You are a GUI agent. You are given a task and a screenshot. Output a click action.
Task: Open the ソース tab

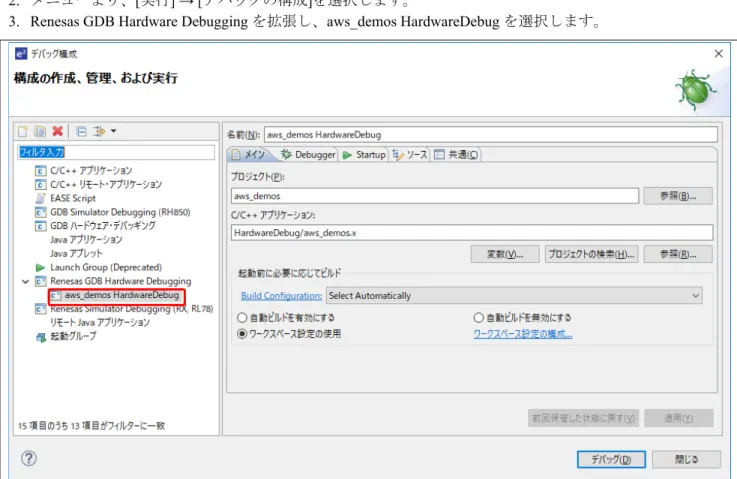(x=410, y=155)
